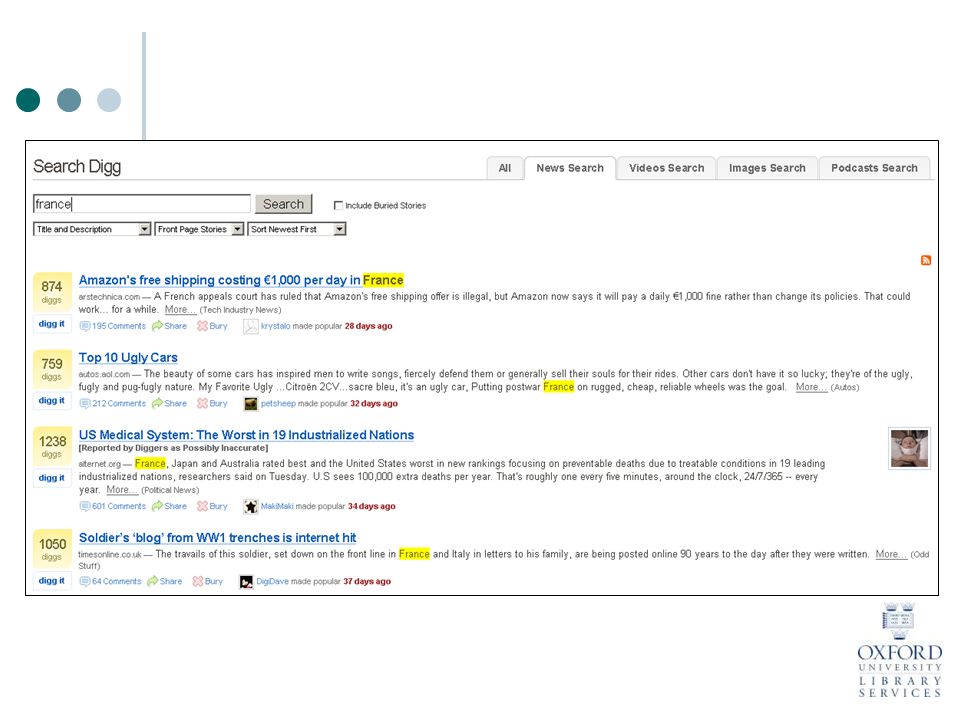Click '28 days ago' text
The width and height of the screenshot is (960, 720).
pos(369,326)
